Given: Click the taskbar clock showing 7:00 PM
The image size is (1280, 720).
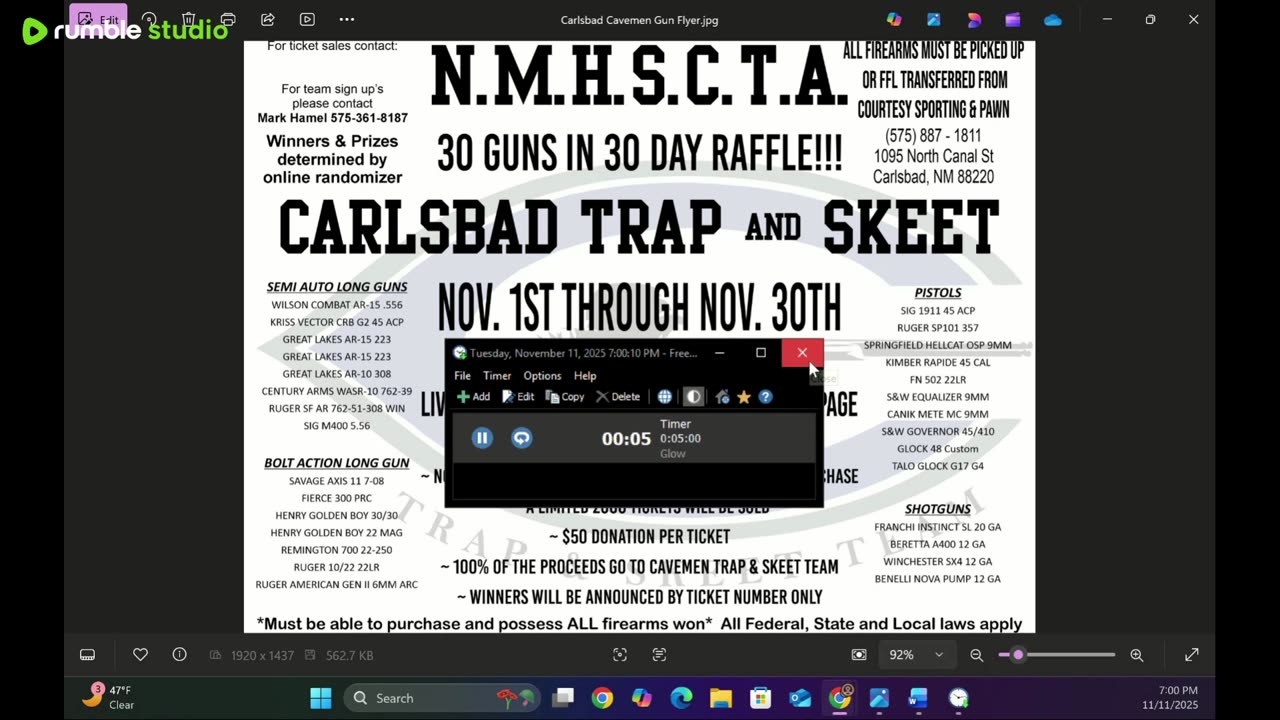Looking at the screenshot, I should 1170,698.
